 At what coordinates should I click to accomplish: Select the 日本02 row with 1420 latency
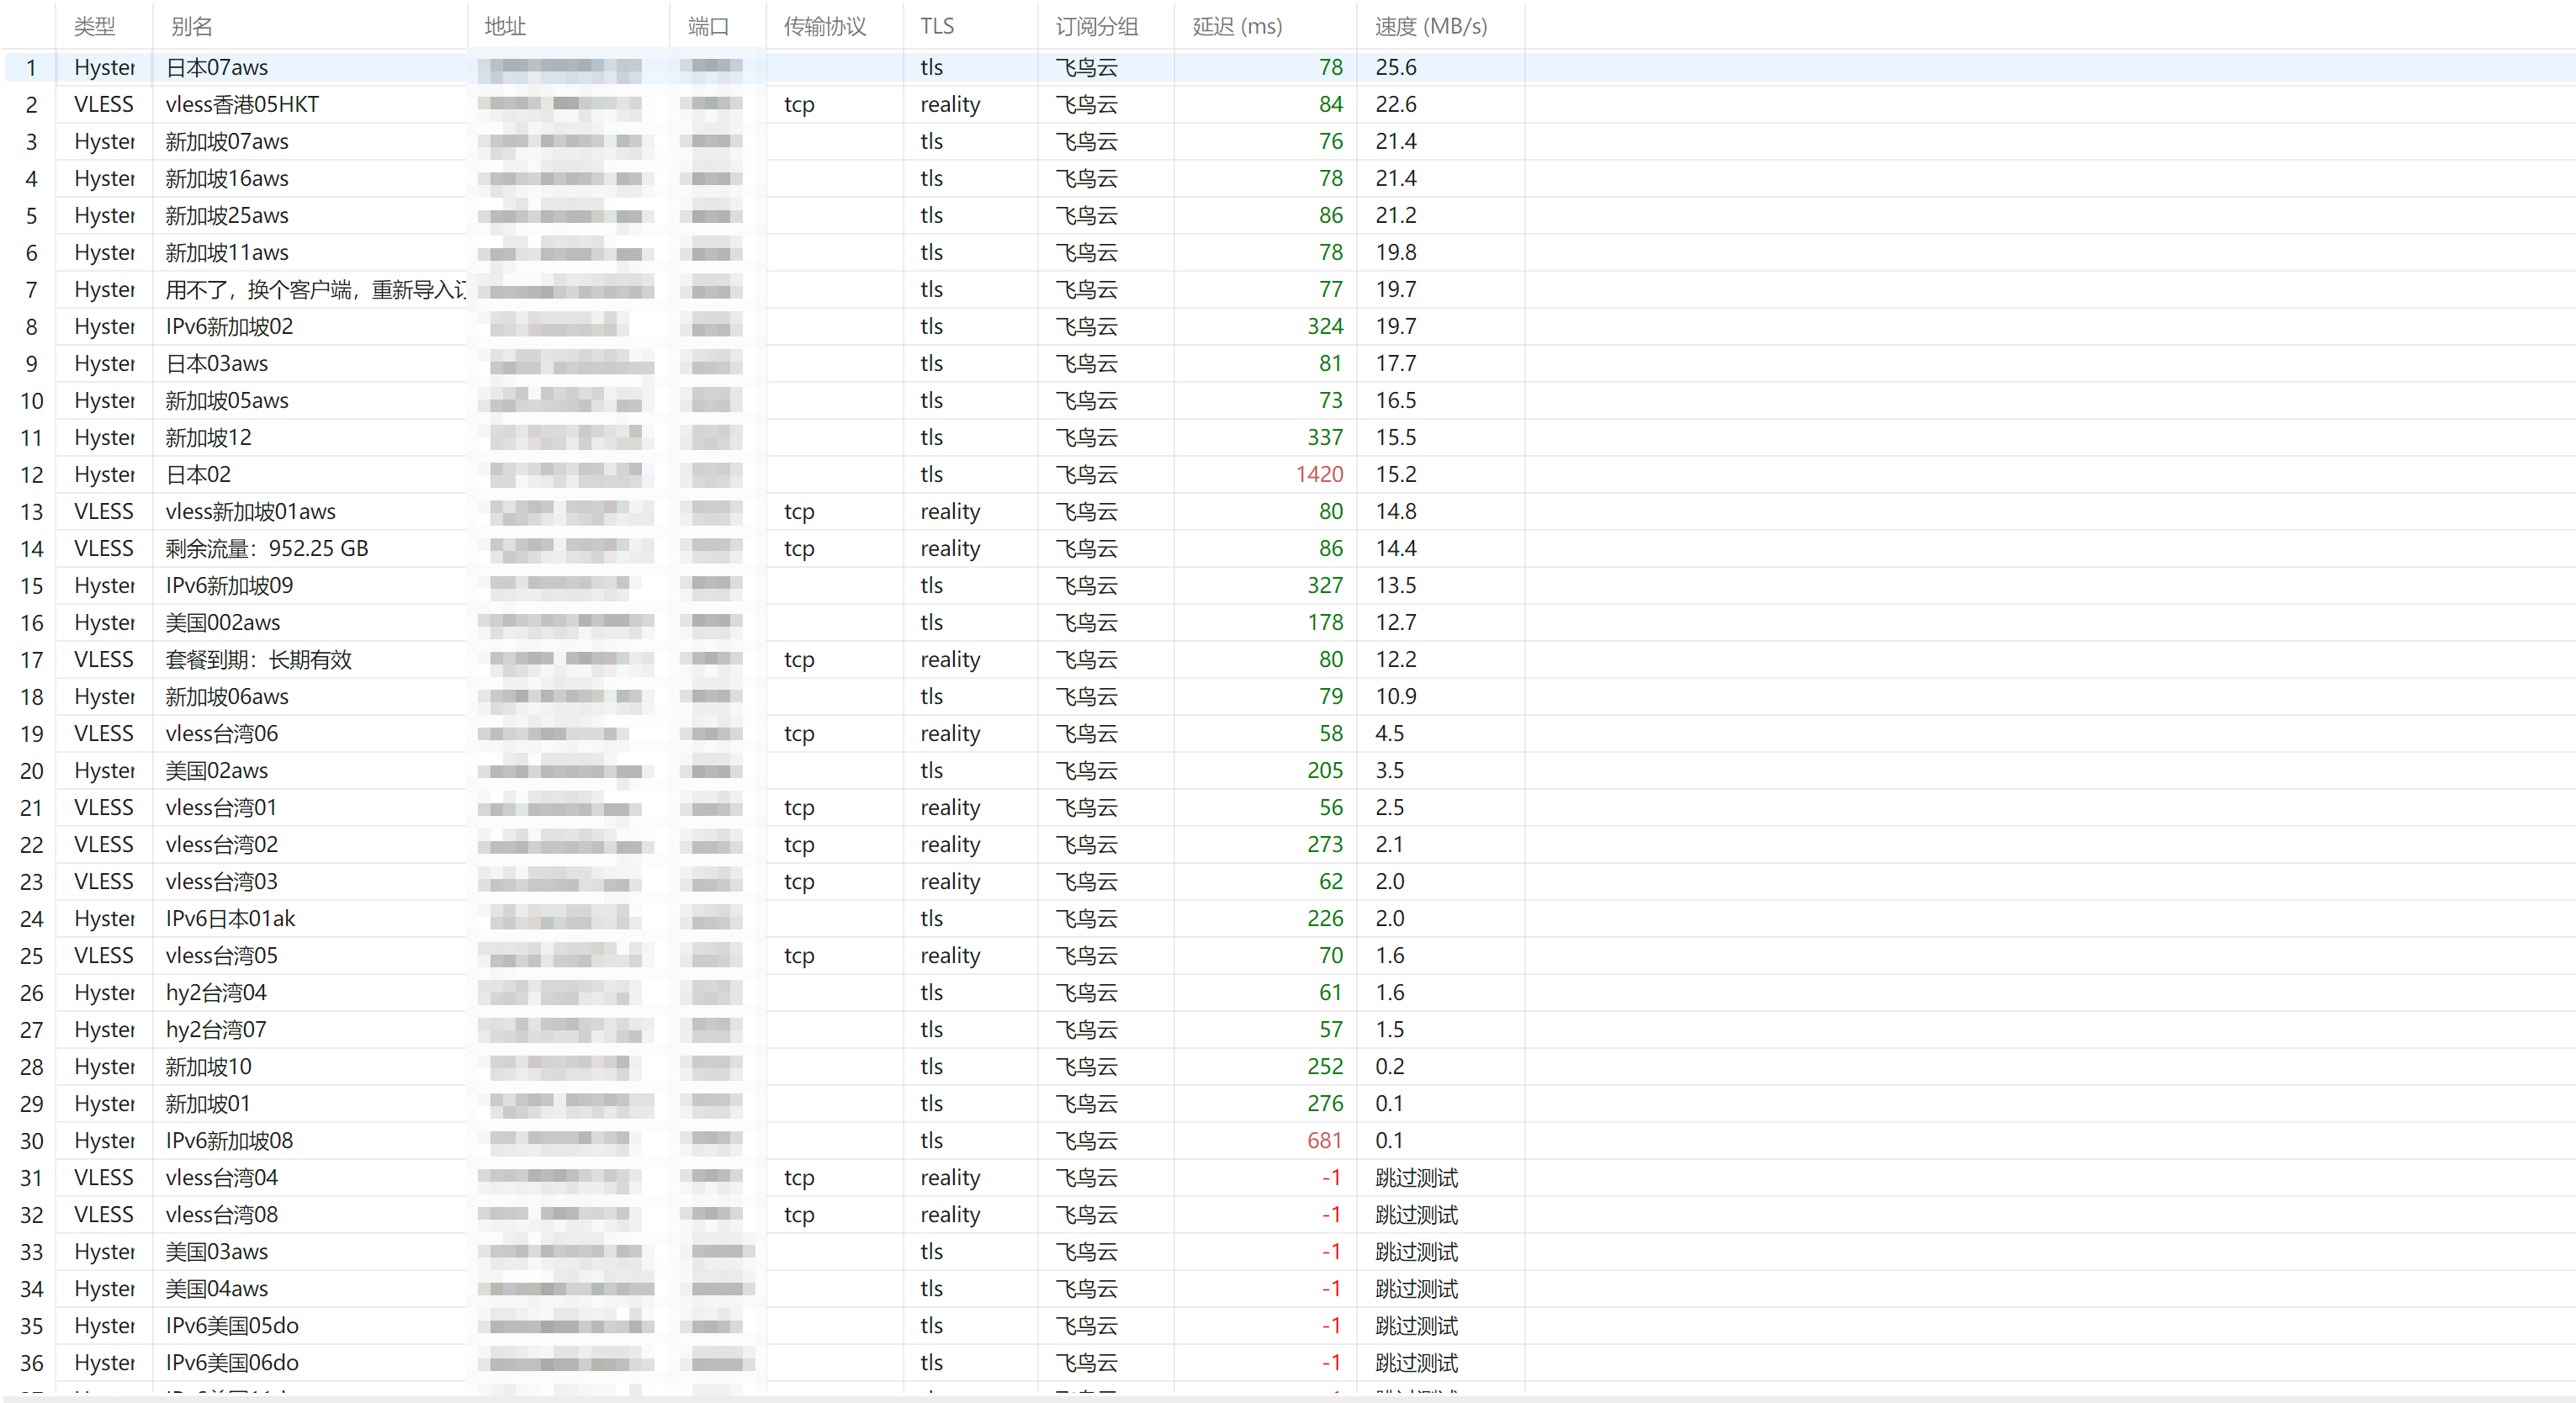pyautogui.click(x=1288, y=474)
